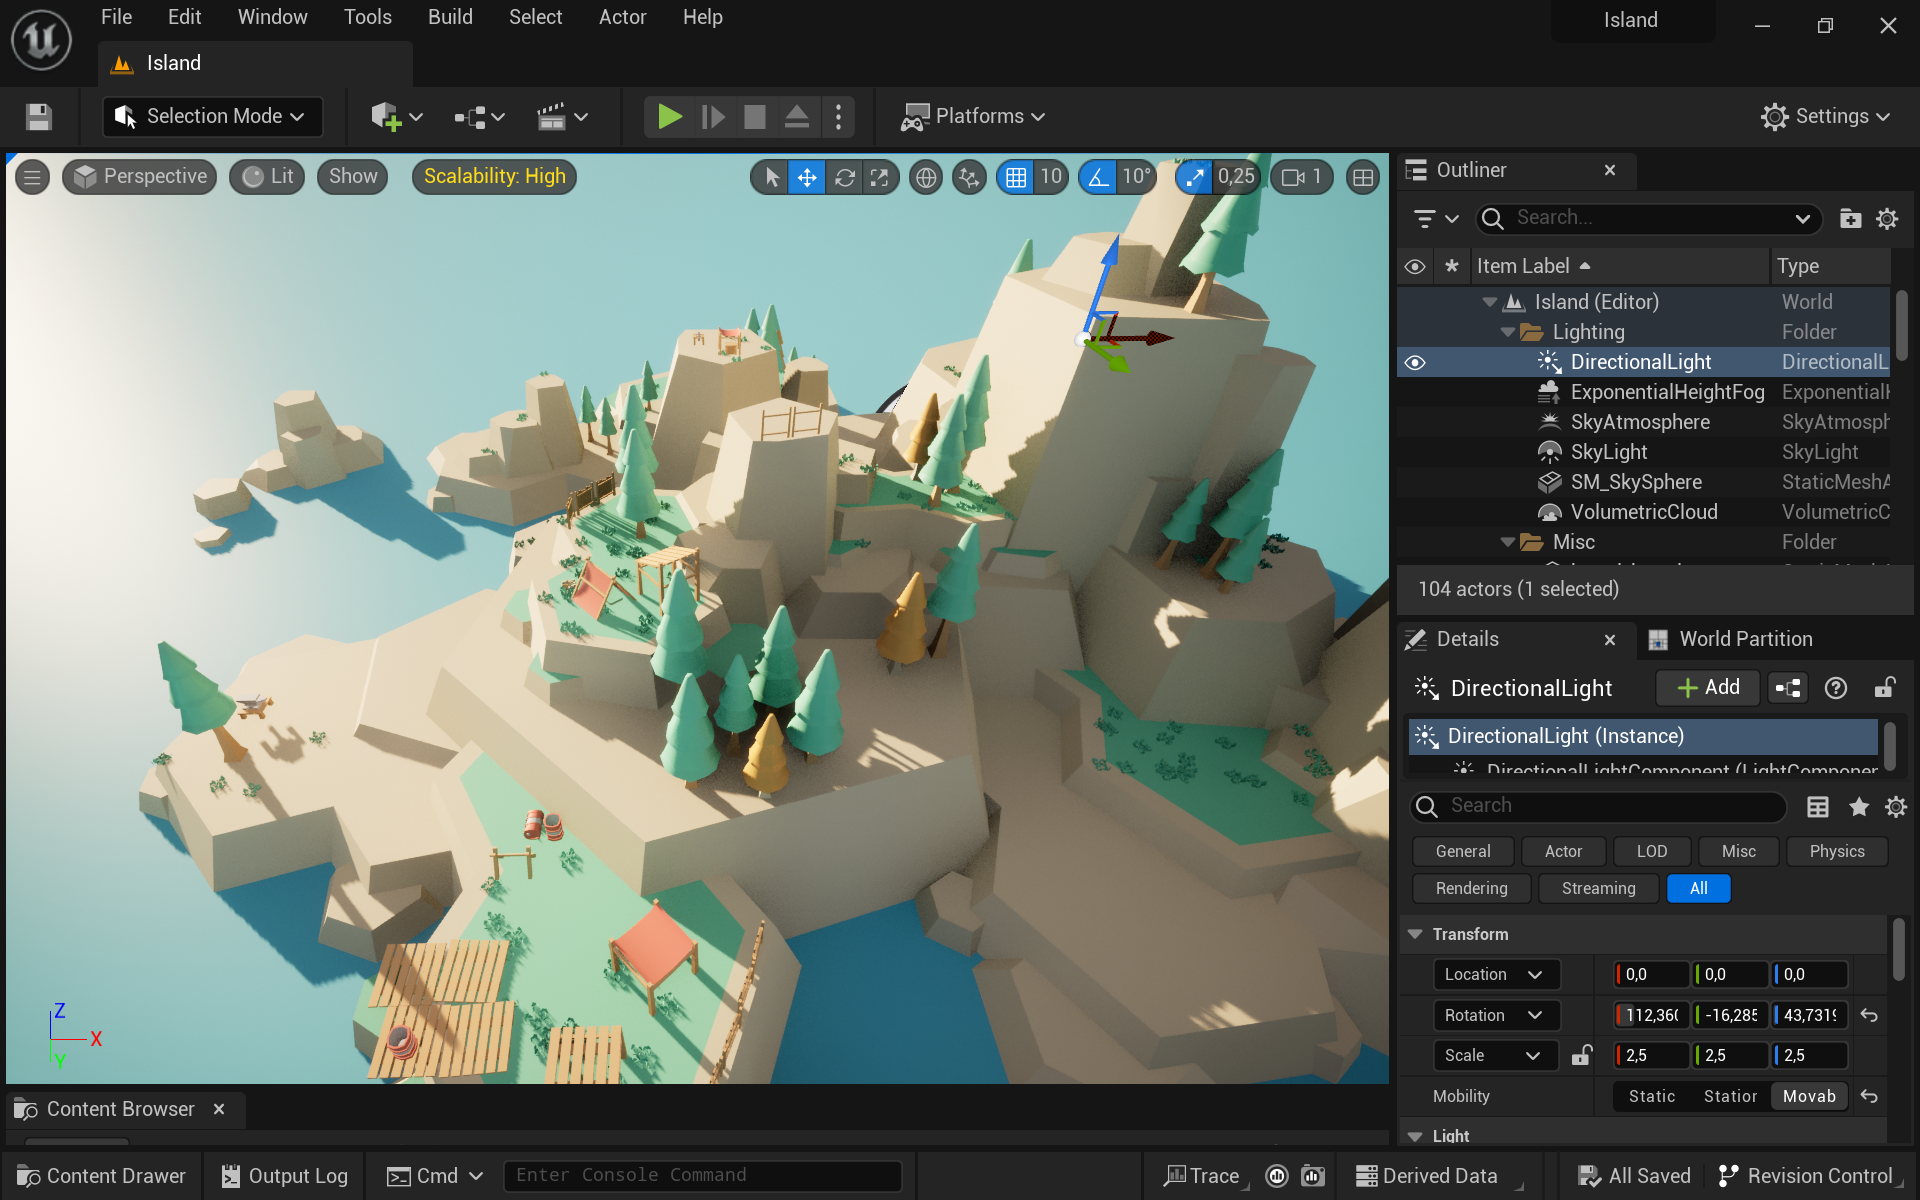The image size is (1920, 1200).
Task: Switch to the World Partition tab
Action: (1744, 639)
